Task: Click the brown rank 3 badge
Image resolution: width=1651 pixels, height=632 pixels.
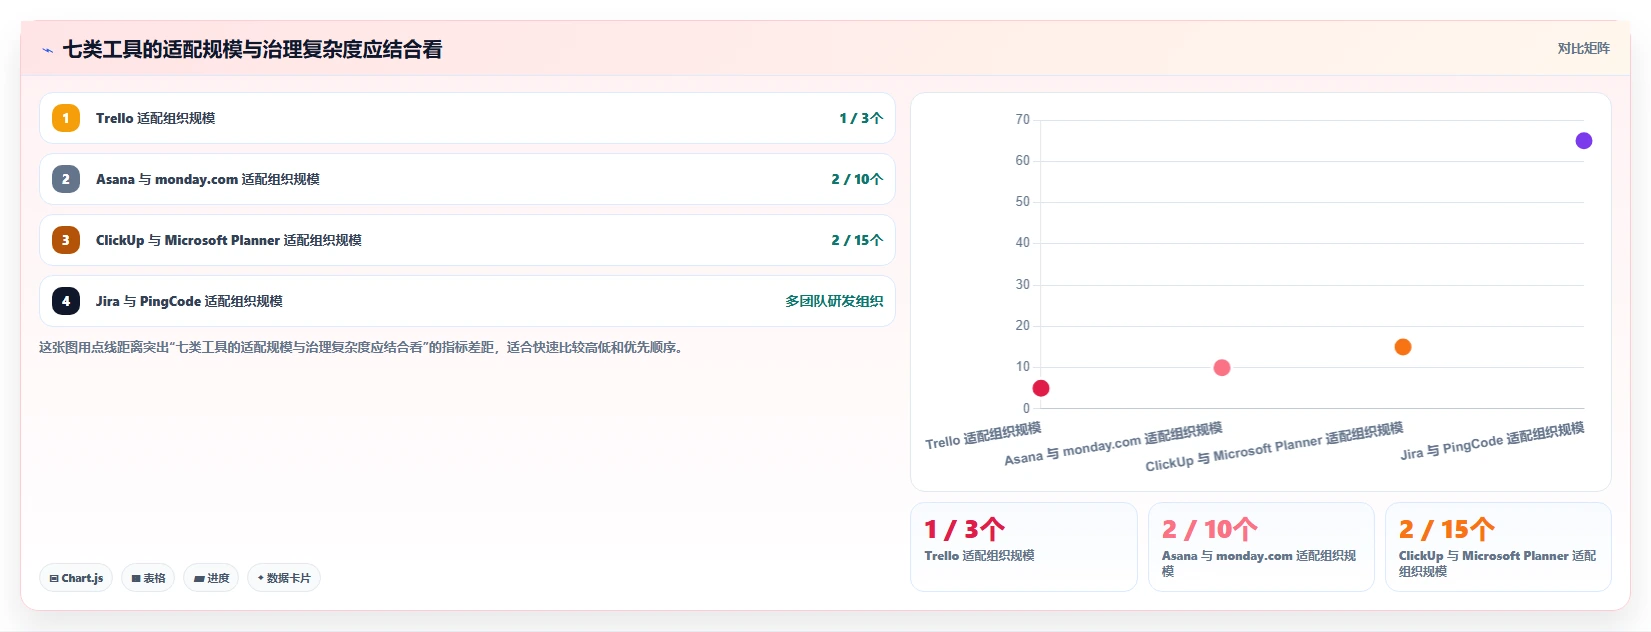Action: click(66, 240)
